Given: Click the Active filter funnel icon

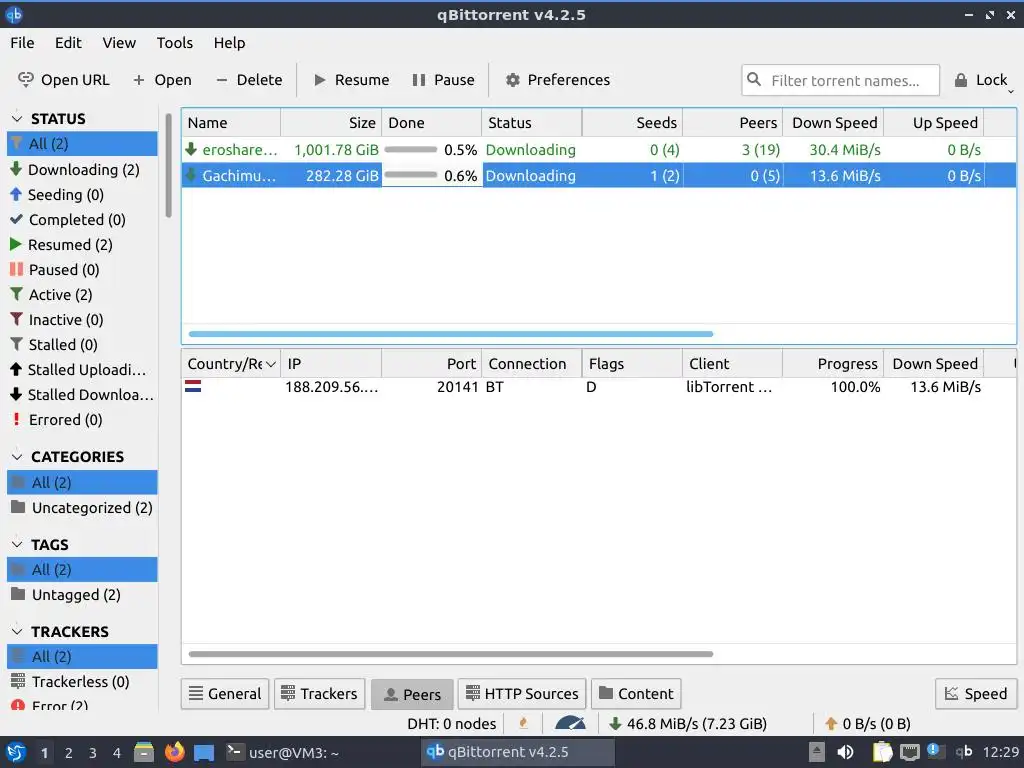Looking at the screenshot, I should (16, 295).
